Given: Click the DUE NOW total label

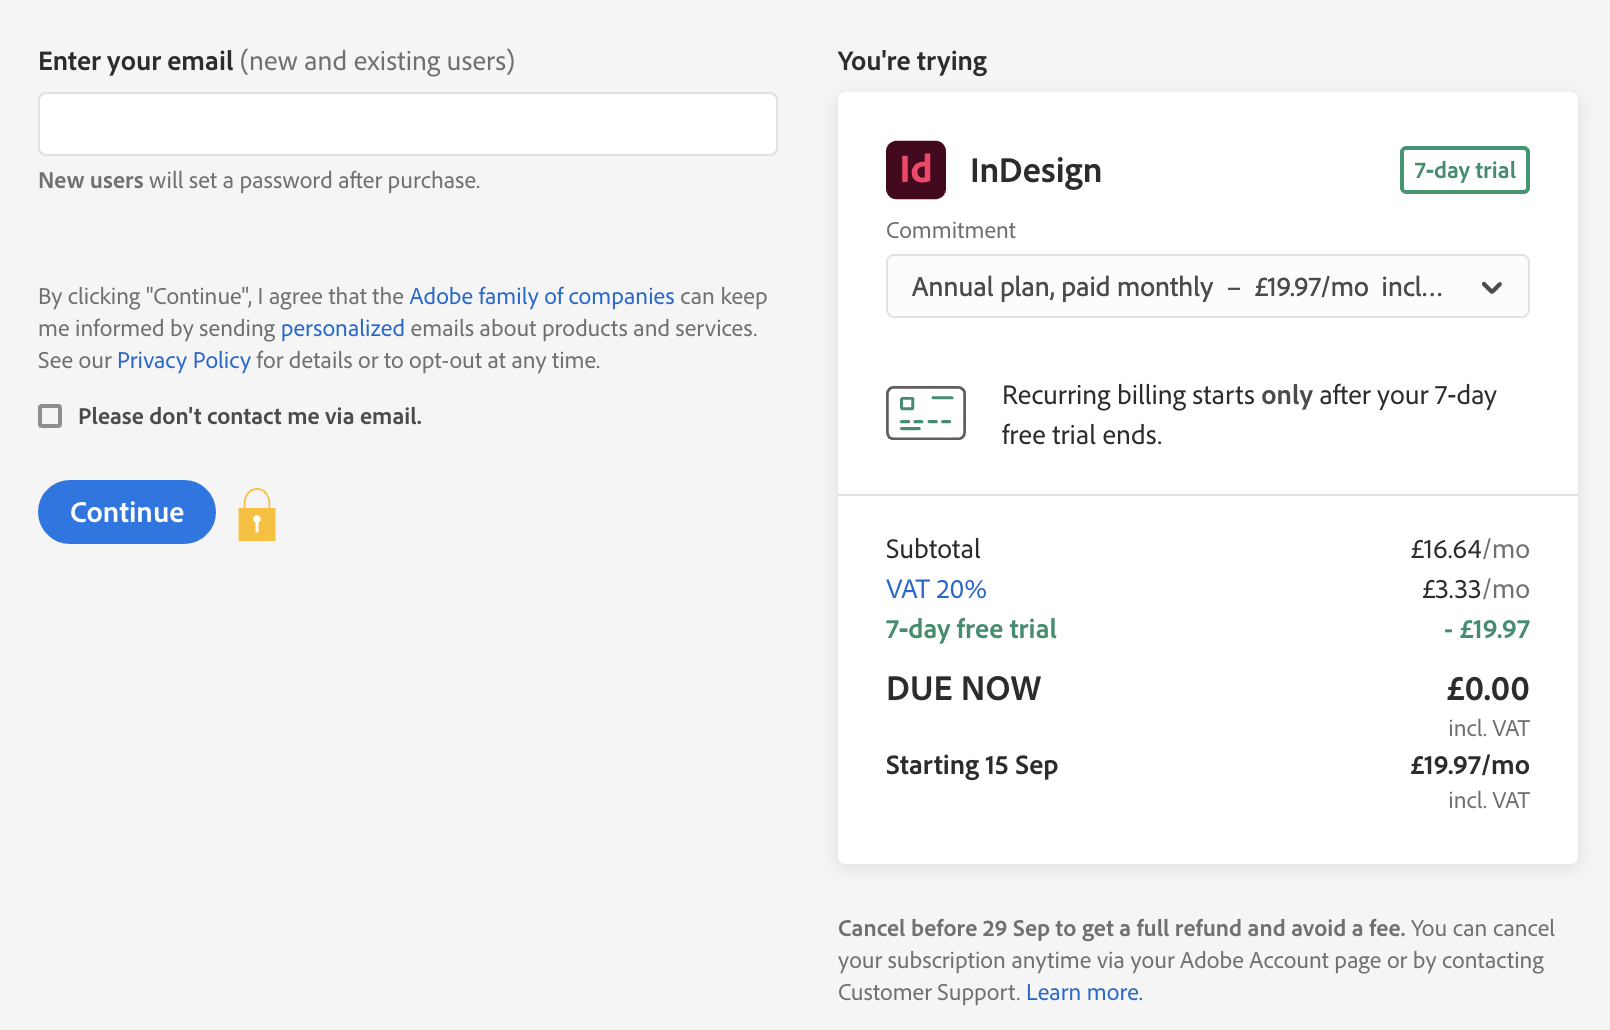Looking at the screenshot, I should (x=963, y=689).
